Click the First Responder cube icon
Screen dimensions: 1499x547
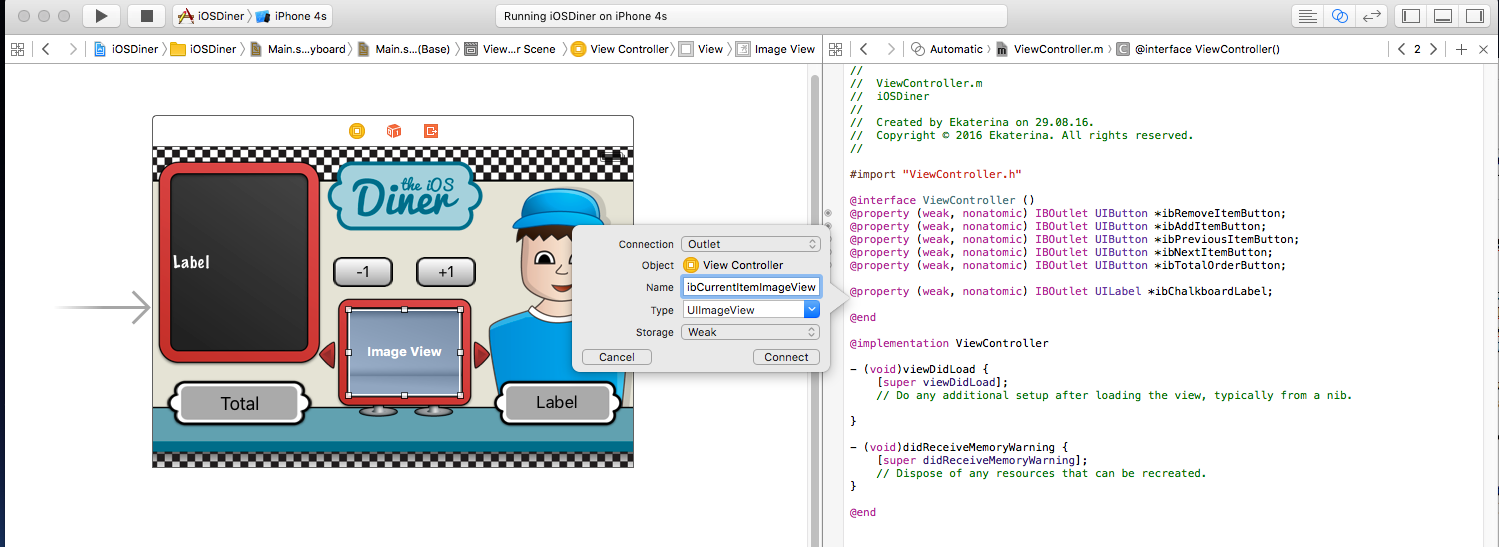coord(394,131)
